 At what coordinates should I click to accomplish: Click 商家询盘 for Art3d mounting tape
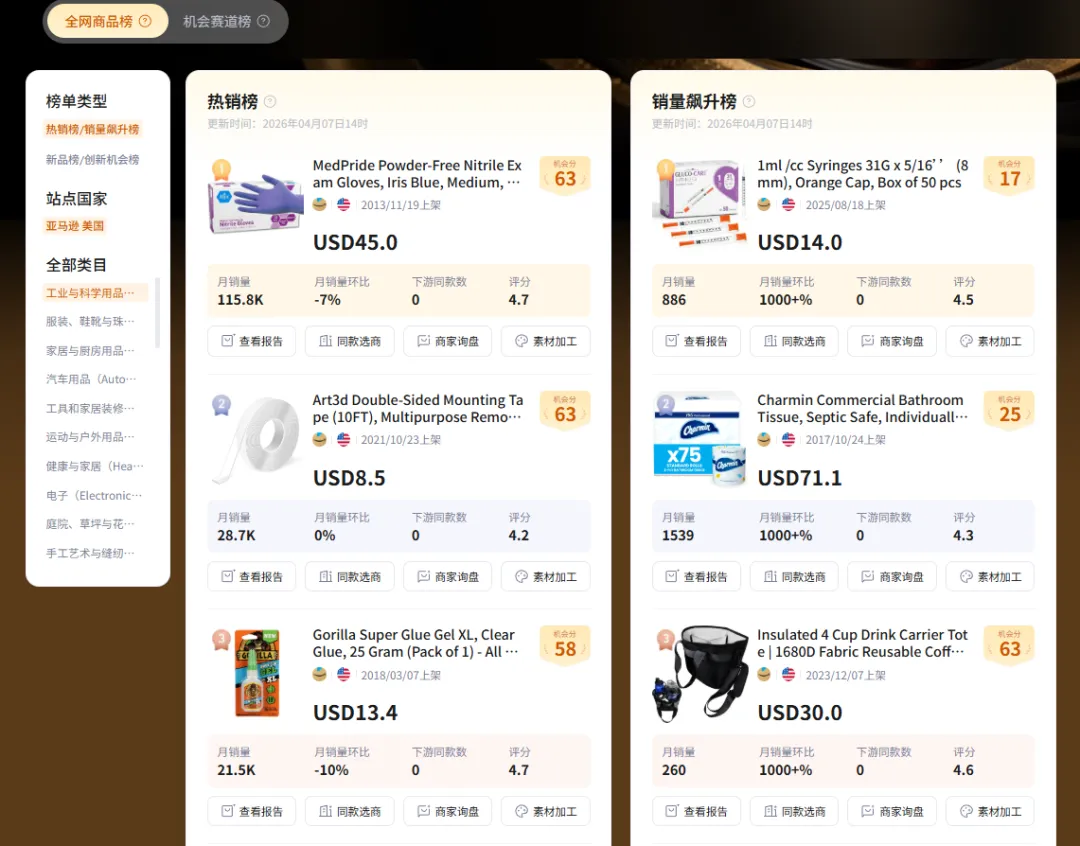[447, 577]
